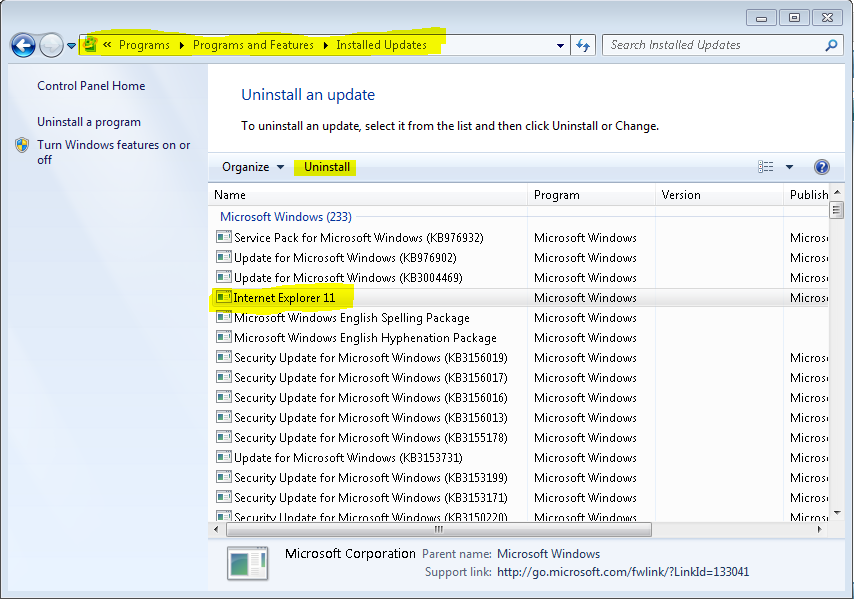Click icon of Update KB3153731 row
854x599 pixels.
click(x=223, y=457)
